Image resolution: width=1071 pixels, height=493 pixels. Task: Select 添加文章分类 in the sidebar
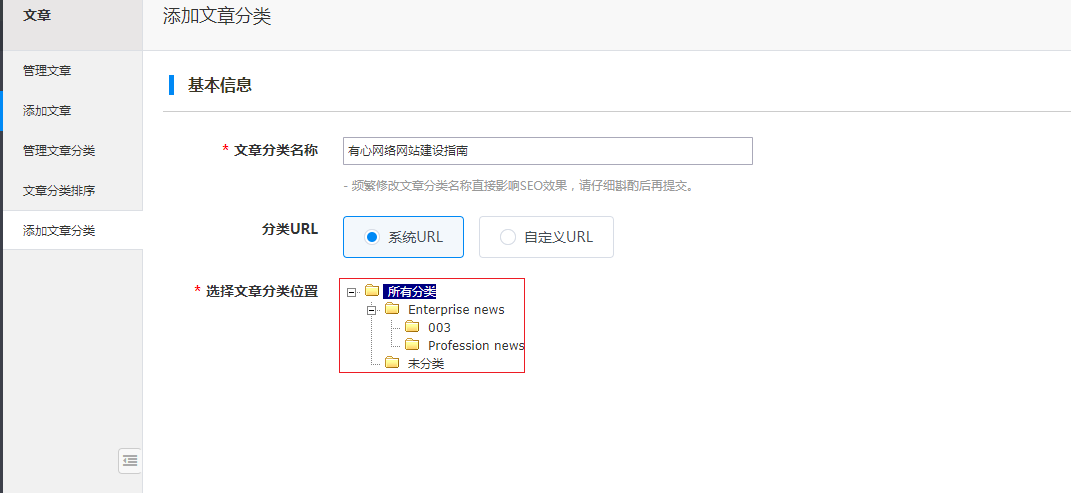click(x=59, y=231)
